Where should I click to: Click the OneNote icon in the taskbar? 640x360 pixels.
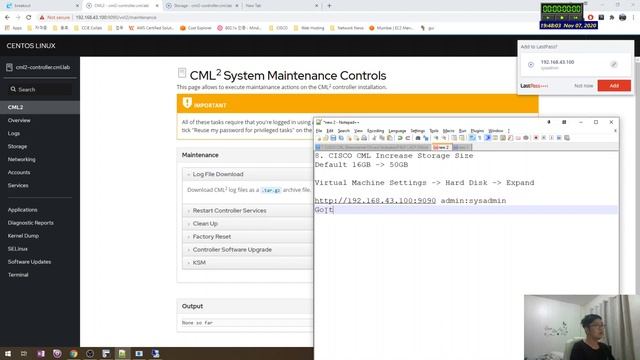coord(41,353)
